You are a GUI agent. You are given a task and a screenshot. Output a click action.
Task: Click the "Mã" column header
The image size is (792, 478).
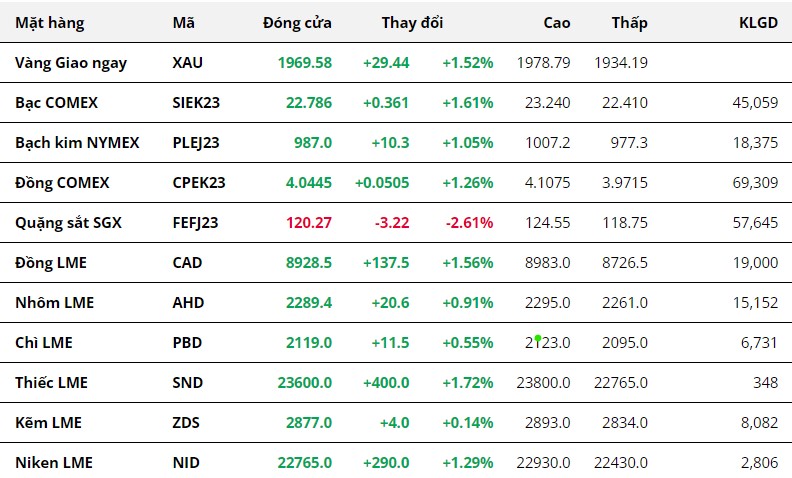coord(183,23)
